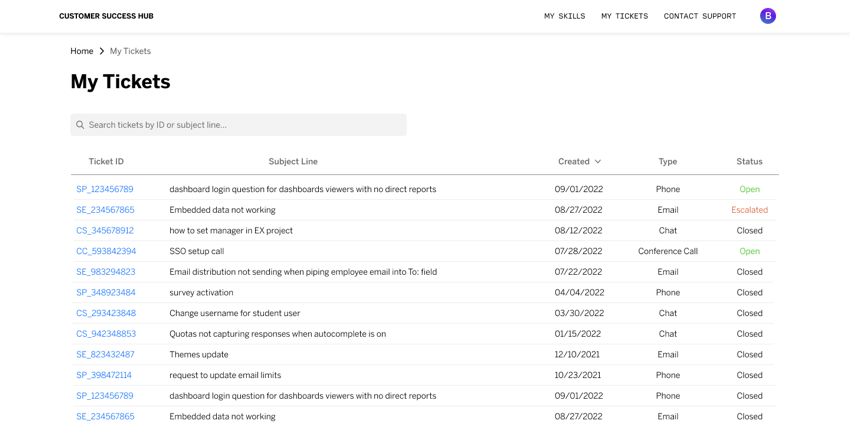
Task: Click the Home breadcrumb link
Action: [82, 51]
